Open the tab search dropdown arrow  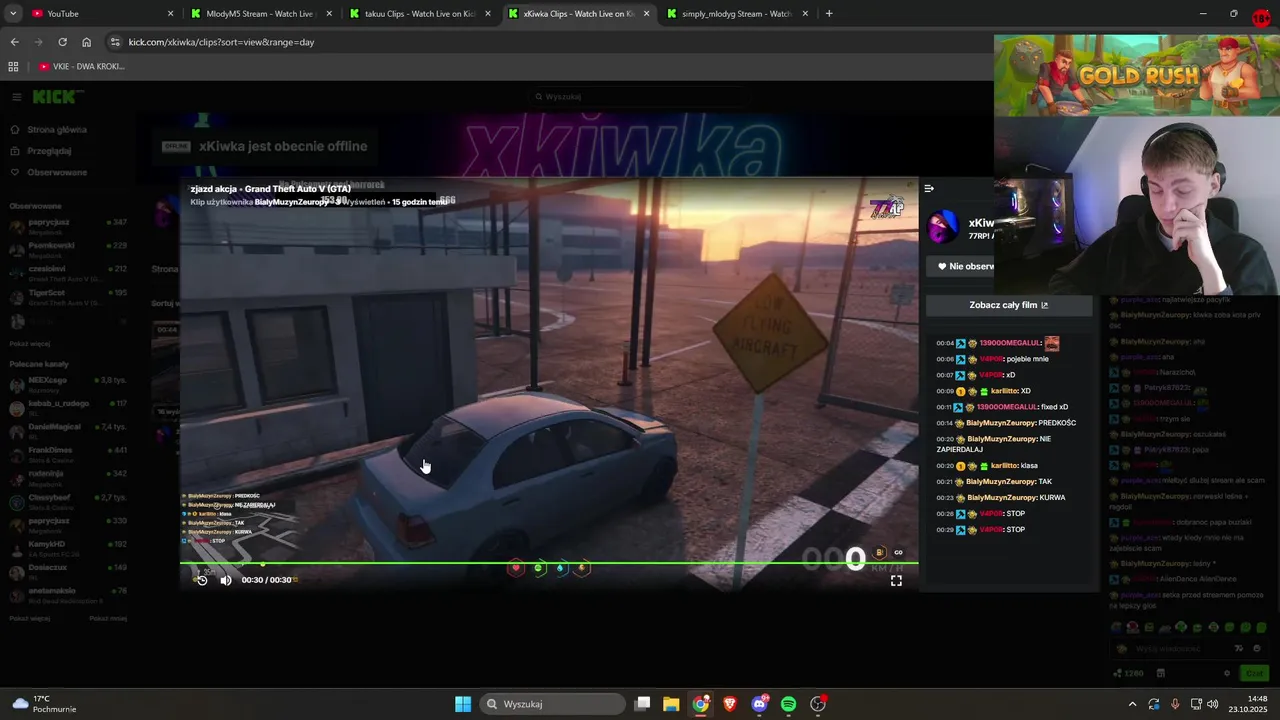pyautogui.click(x=12, y=14)
